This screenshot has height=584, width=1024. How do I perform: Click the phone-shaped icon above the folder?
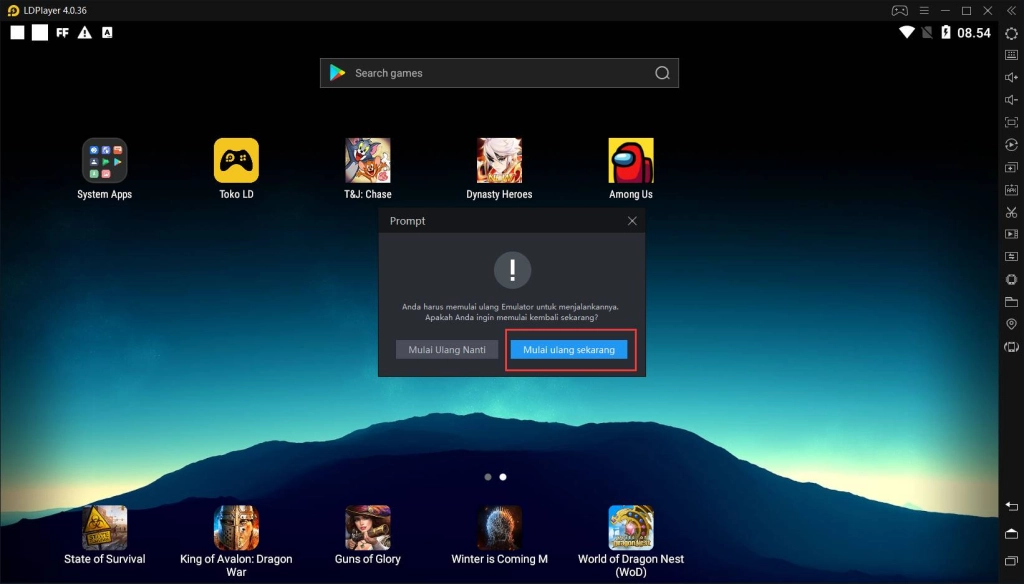point(1011,279)
